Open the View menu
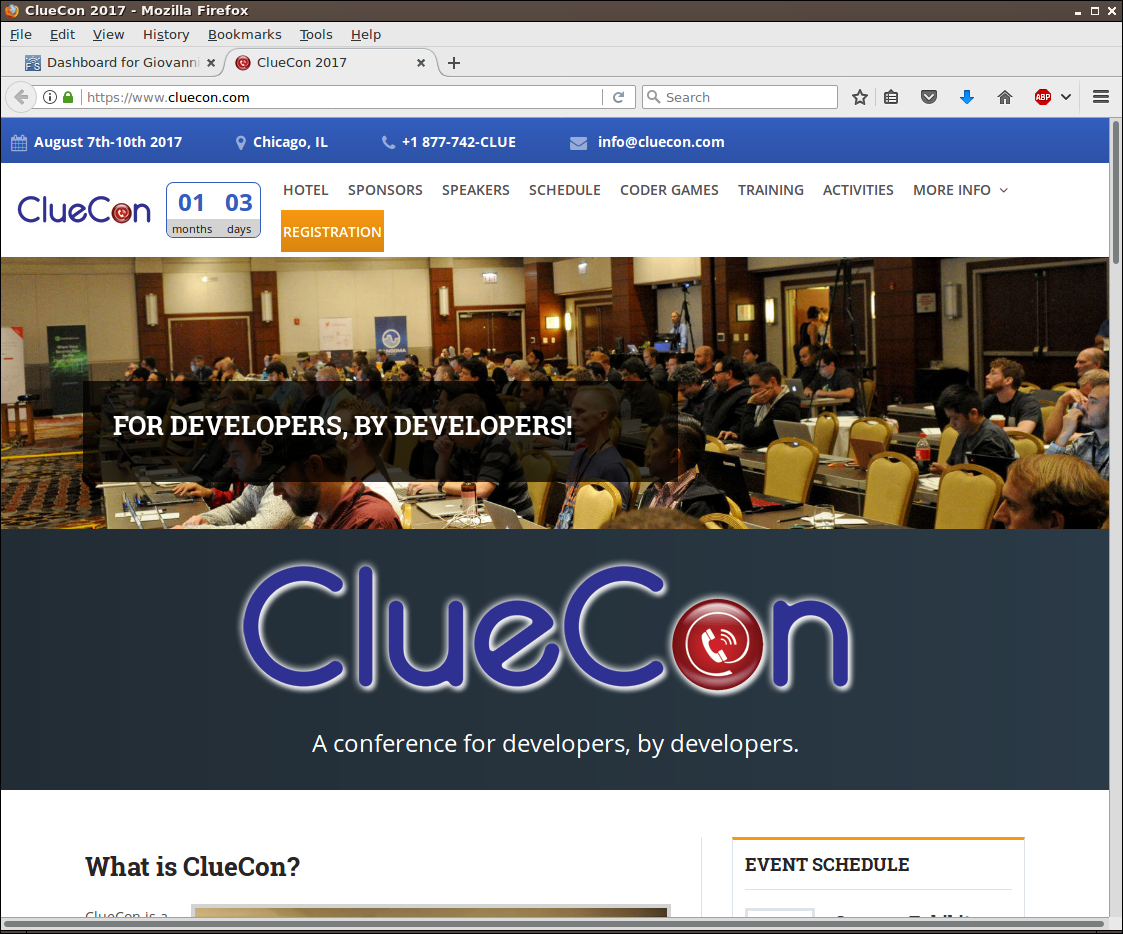The image size is (1123, 934). 108,34
